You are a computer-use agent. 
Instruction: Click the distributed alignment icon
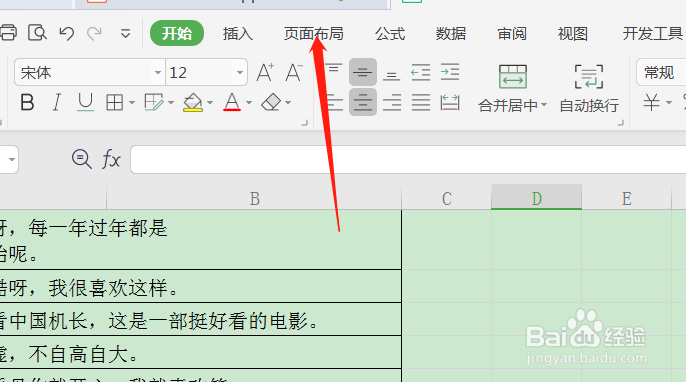(450, 103)
